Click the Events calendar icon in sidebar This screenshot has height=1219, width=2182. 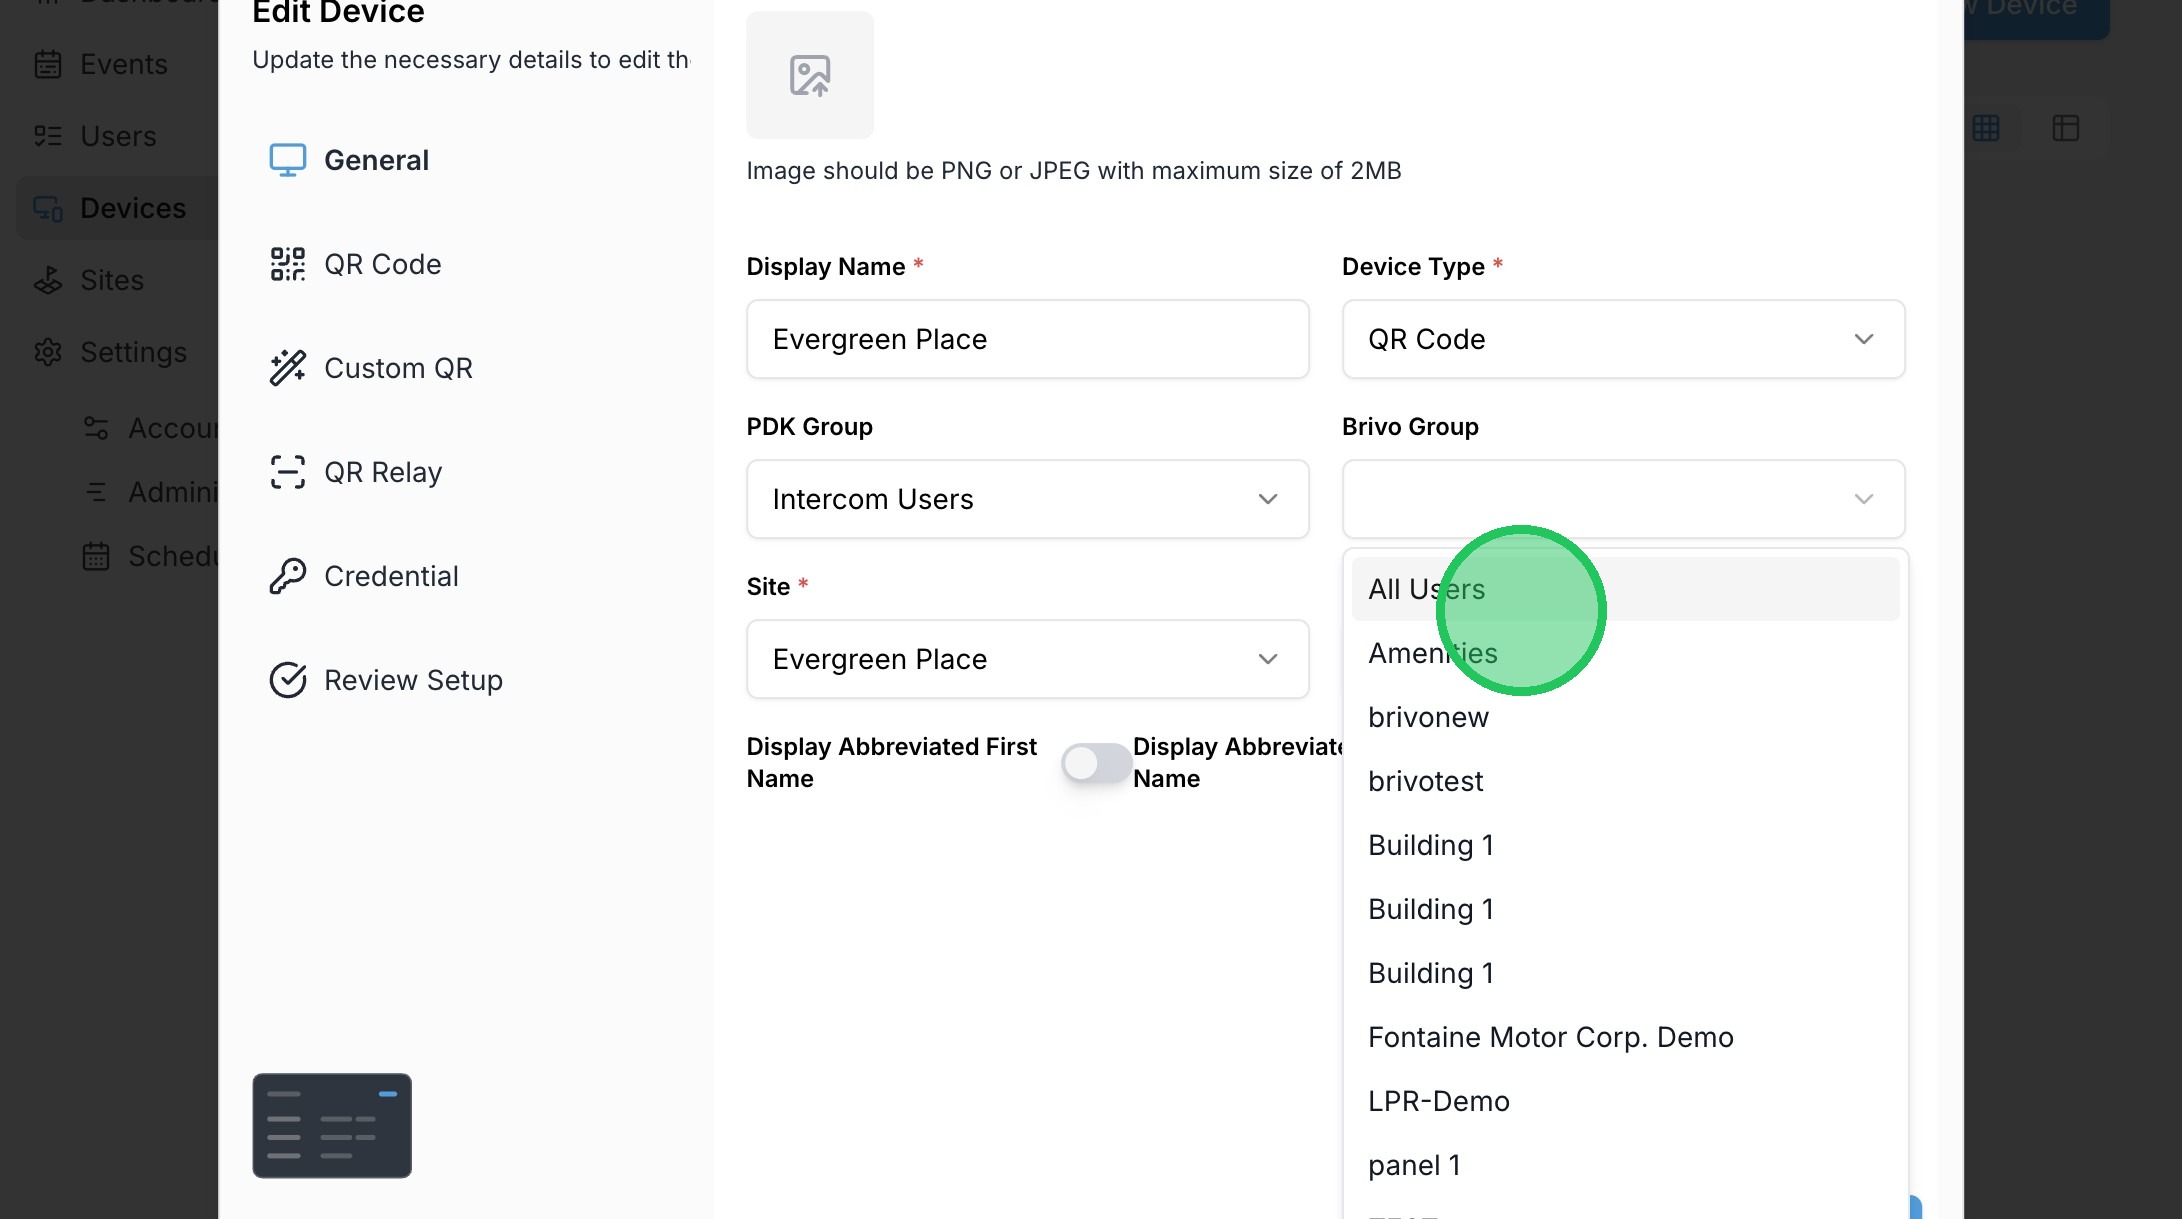[47, 64]
